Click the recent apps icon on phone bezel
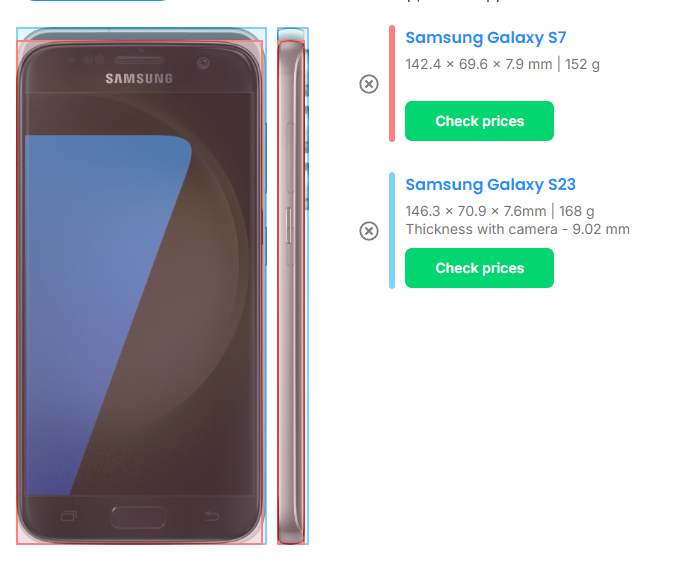This screenshot has width=676, height=566. pos(69,516)
